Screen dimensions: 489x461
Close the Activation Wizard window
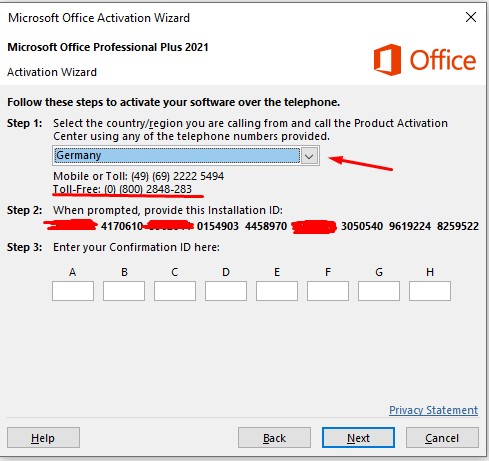471,17
